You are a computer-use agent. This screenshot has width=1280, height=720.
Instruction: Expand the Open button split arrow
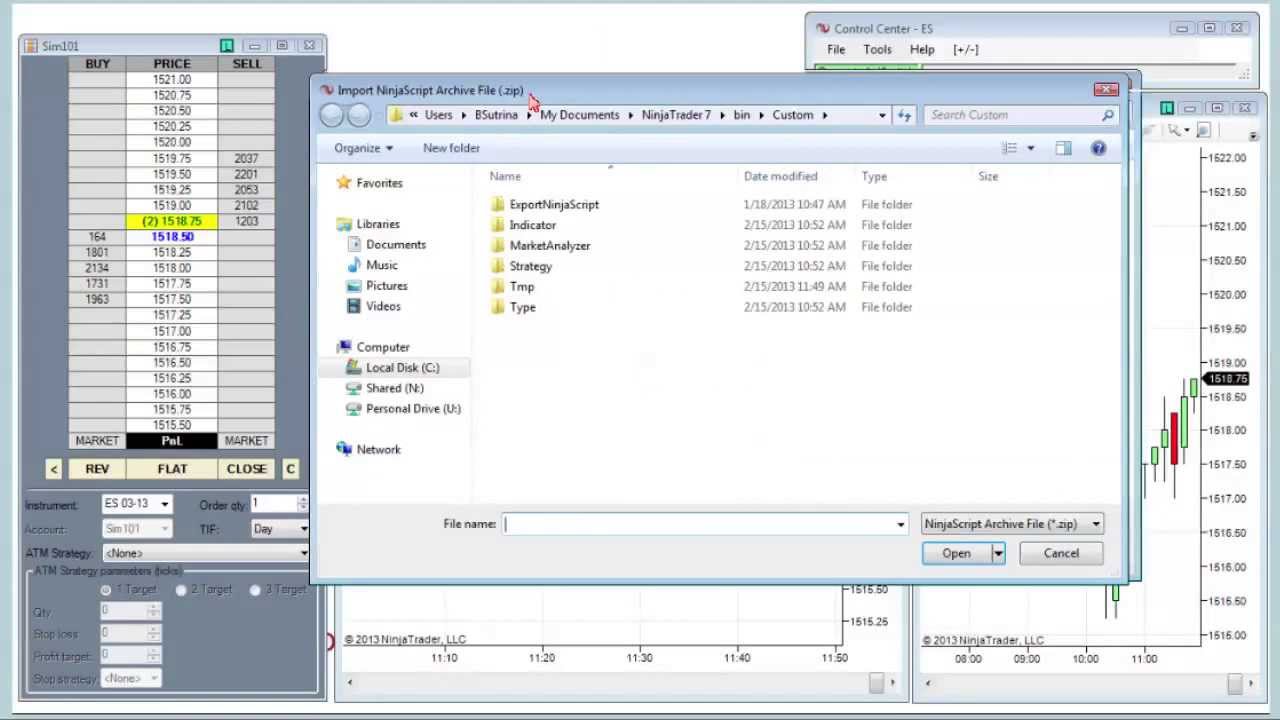[x=997, y=553]
